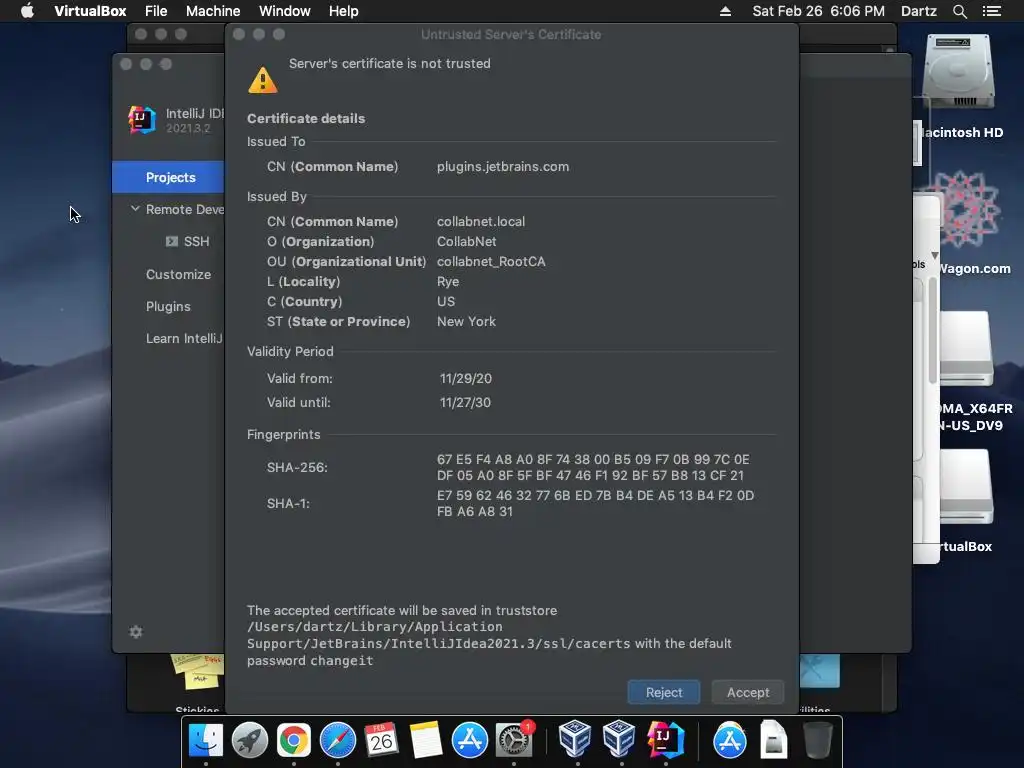This screenshot has width=1024, height=768.
Task: Click the 11/27/30 valid until date
Action: click(x=465, y=402)
